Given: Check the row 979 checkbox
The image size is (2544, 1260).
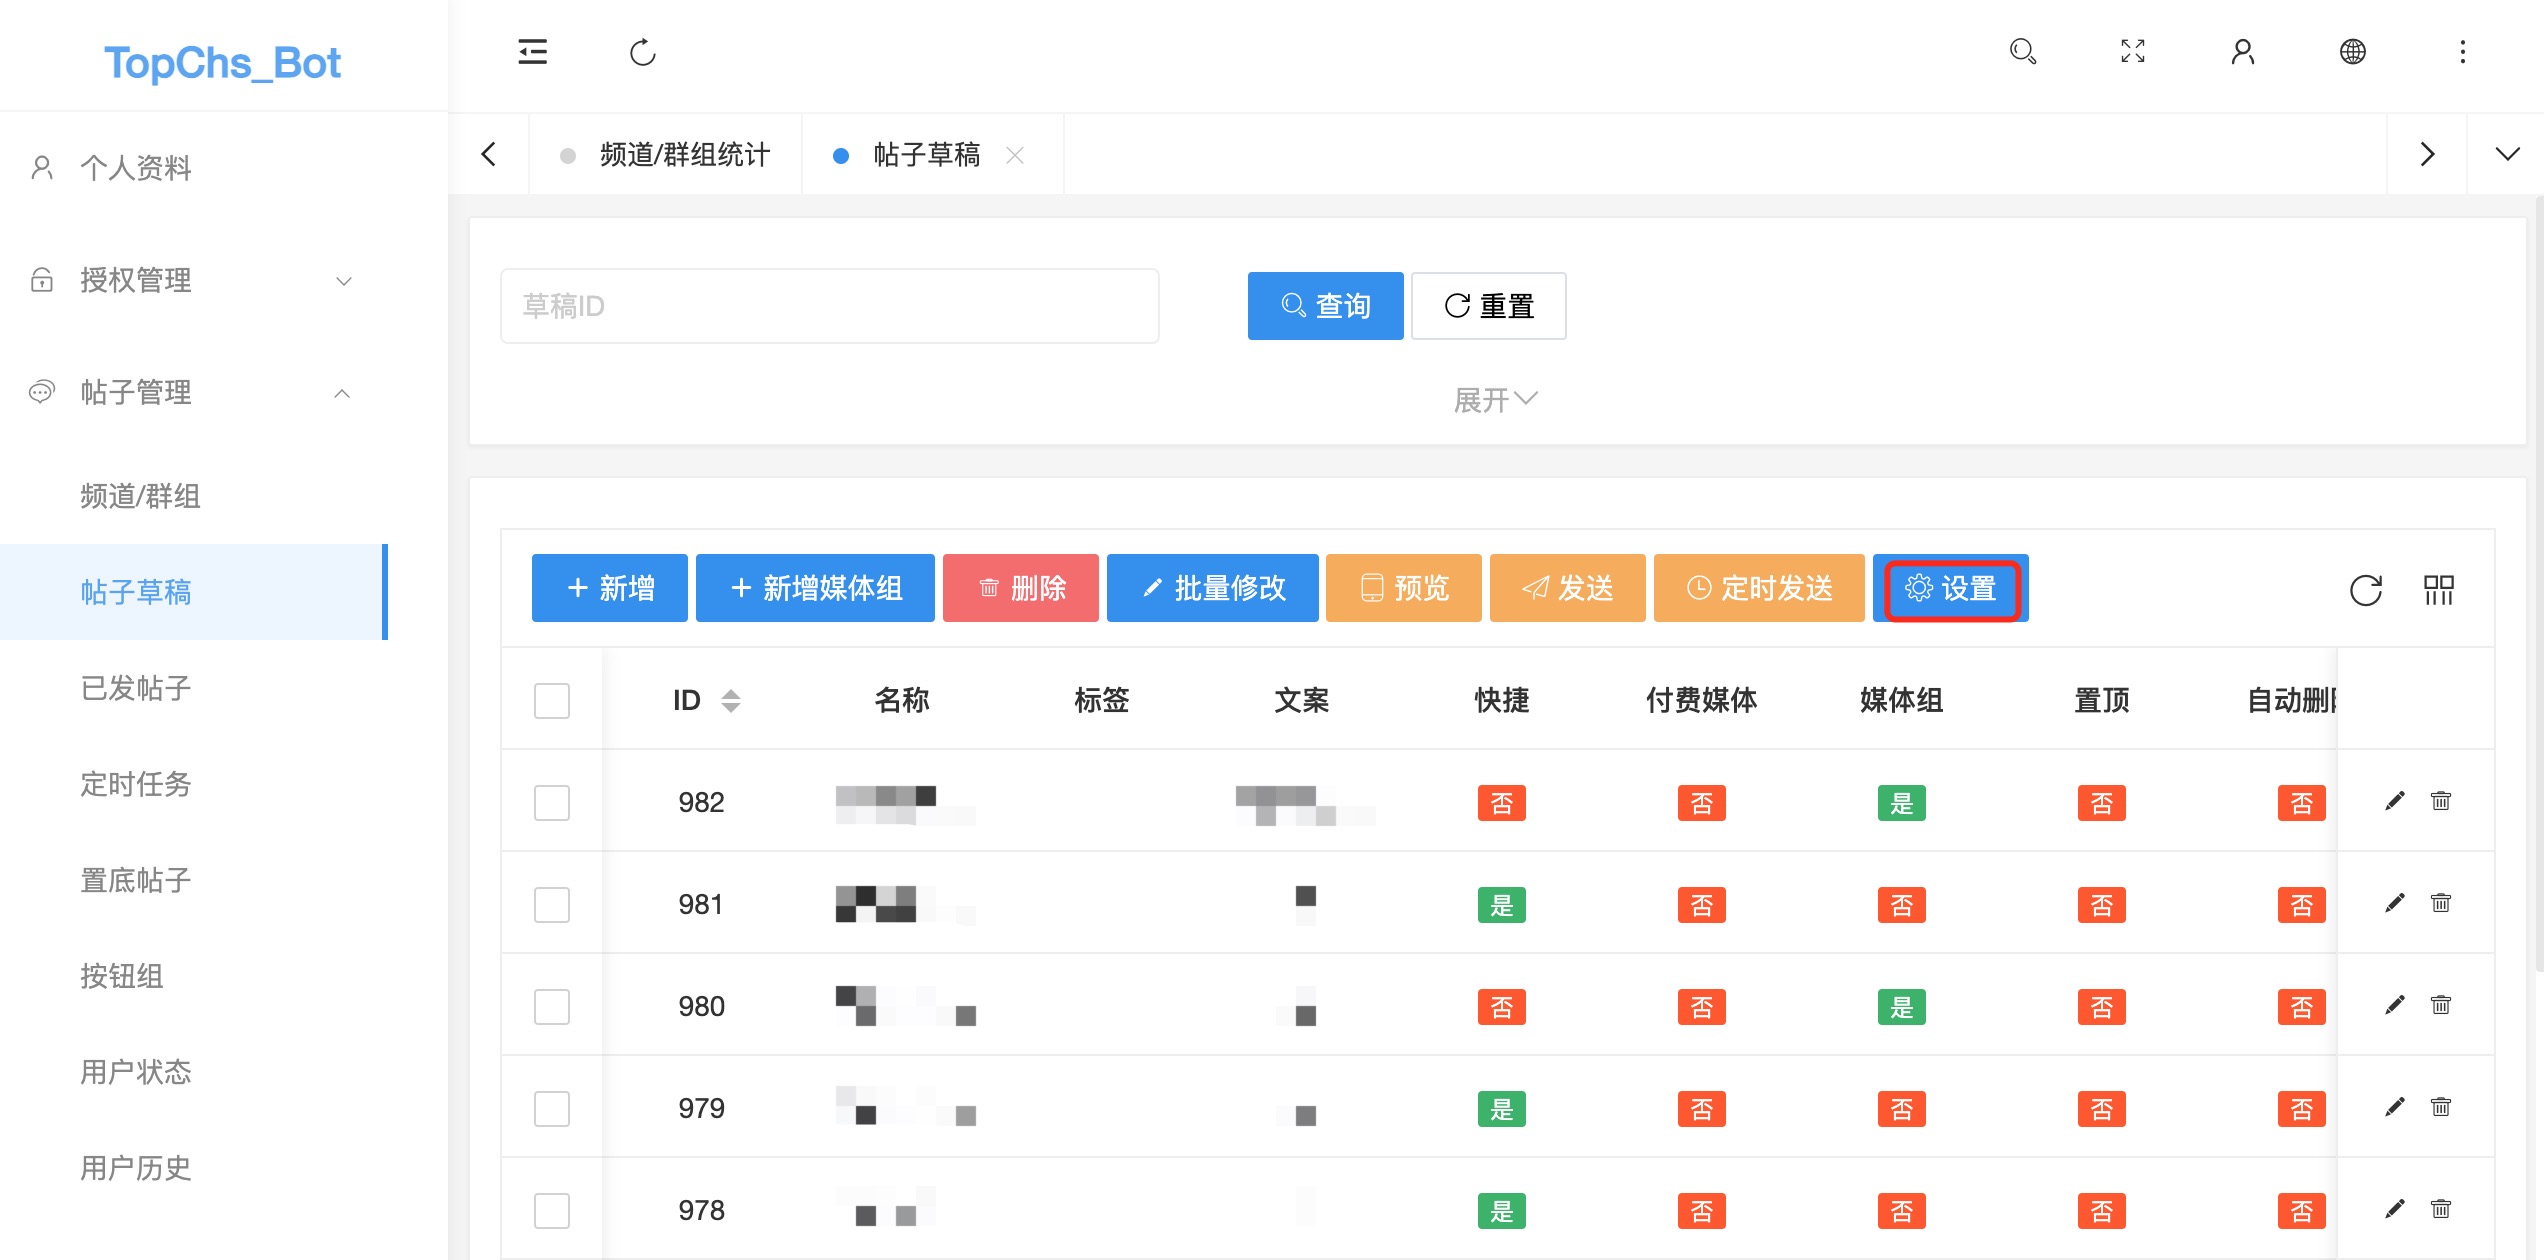Looking at the screenshot, I should click(x=552, y=1109).
